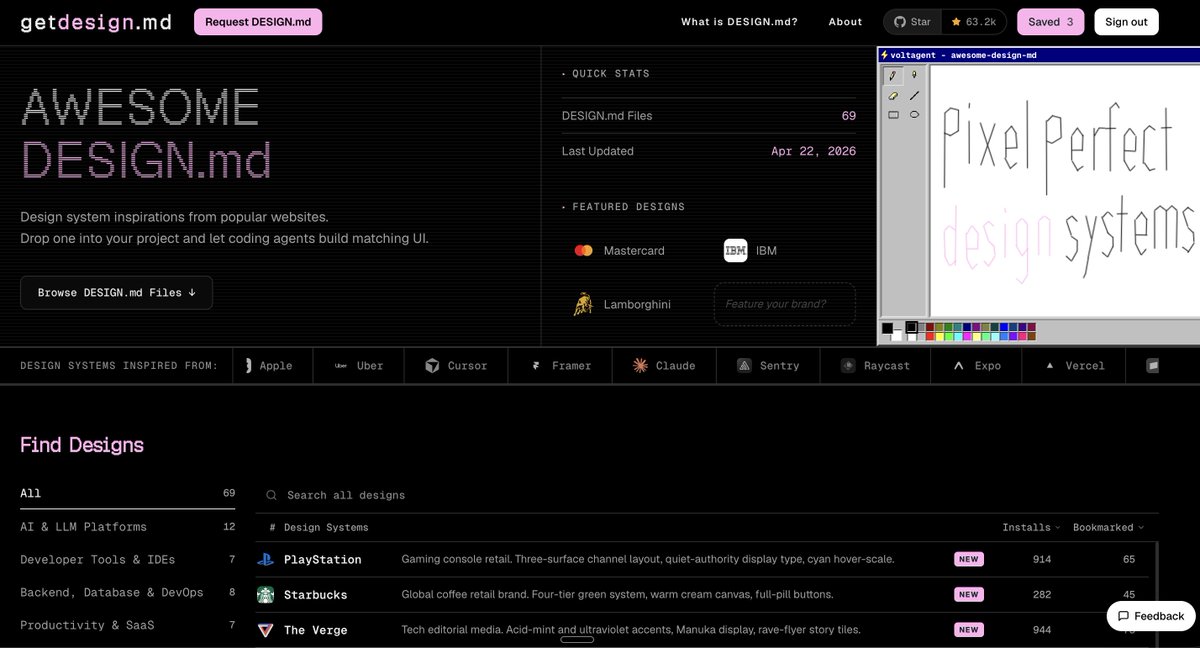Screen dimensions: 1200x648
Task: Go to getdesign.md home logo
Action: [x=96, y=22]
